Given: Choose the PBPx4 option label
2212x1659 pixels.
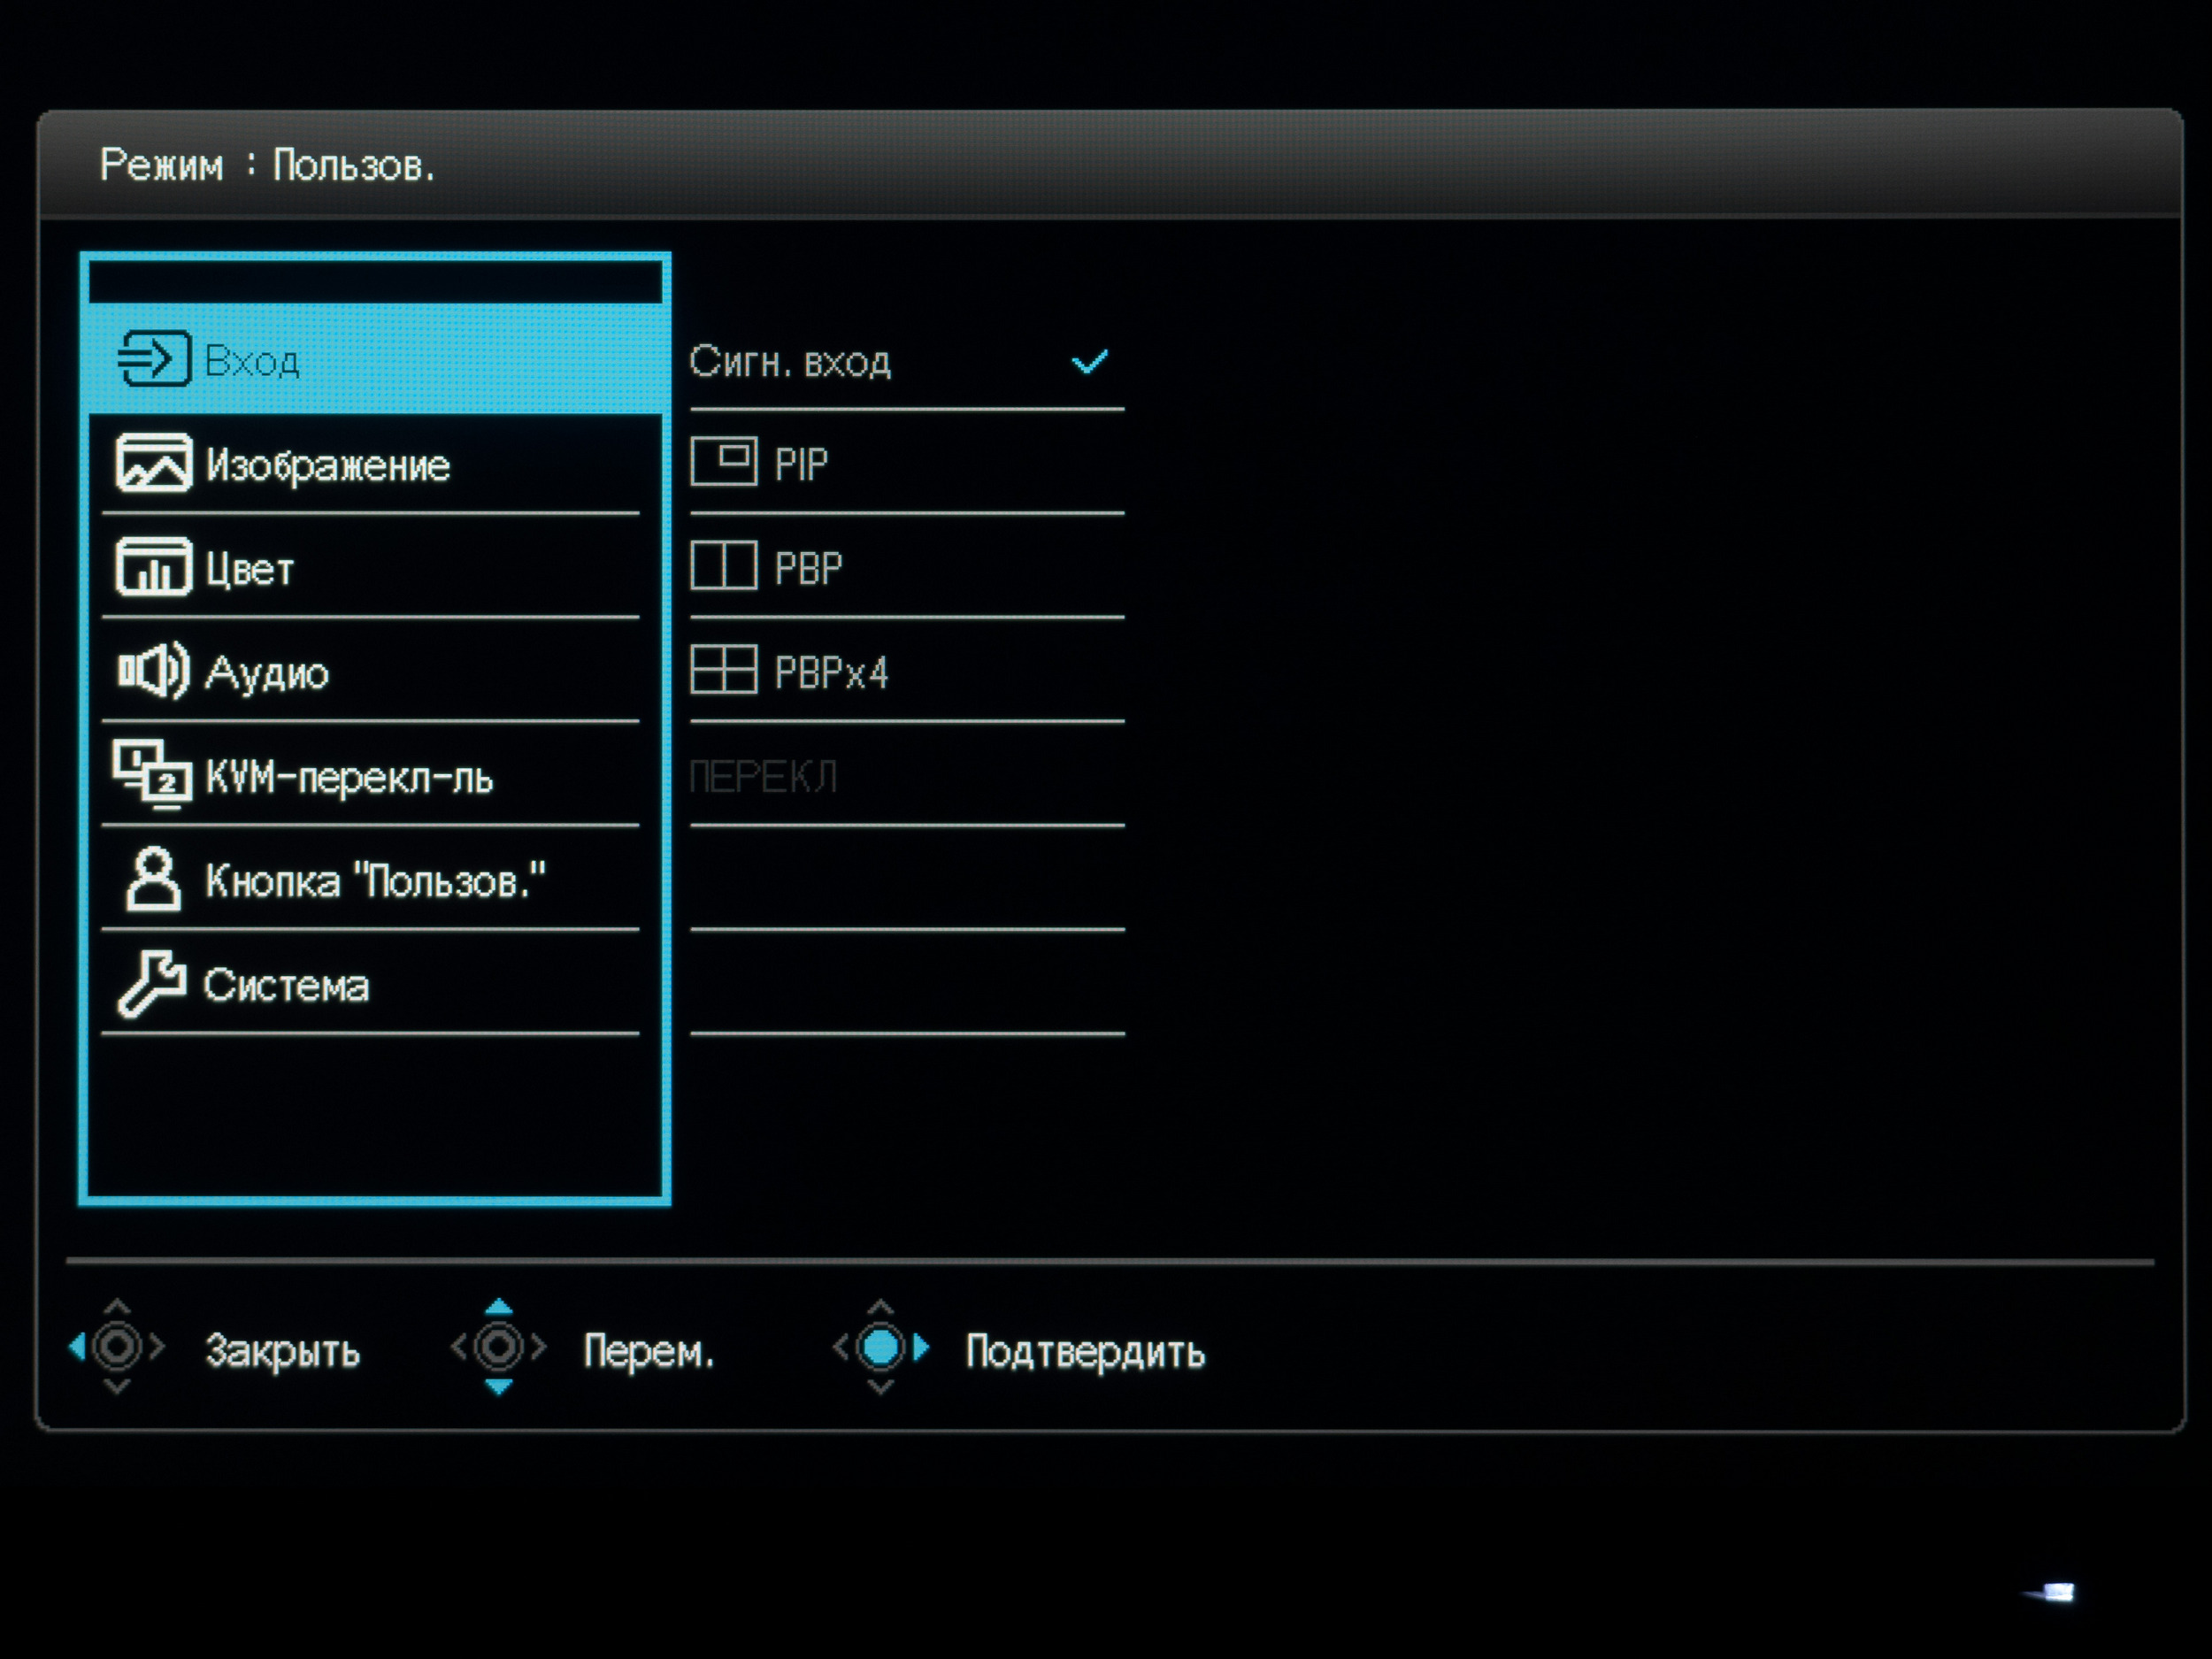Looking at the screenshot, I should (x=831, y=673).
